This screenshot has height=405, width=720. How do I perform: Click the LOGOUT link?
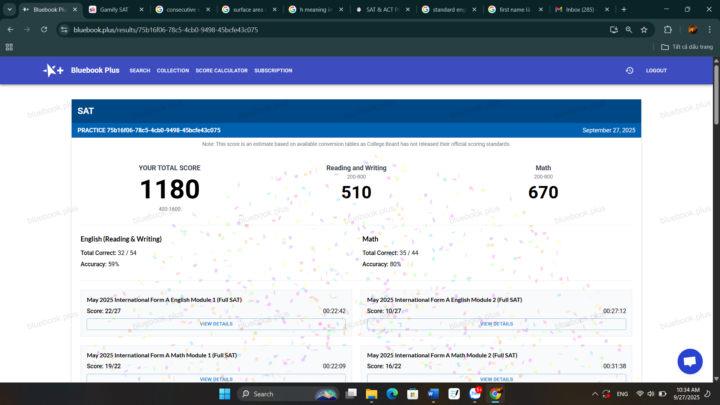pyautogui.click(x=656, y=71)
